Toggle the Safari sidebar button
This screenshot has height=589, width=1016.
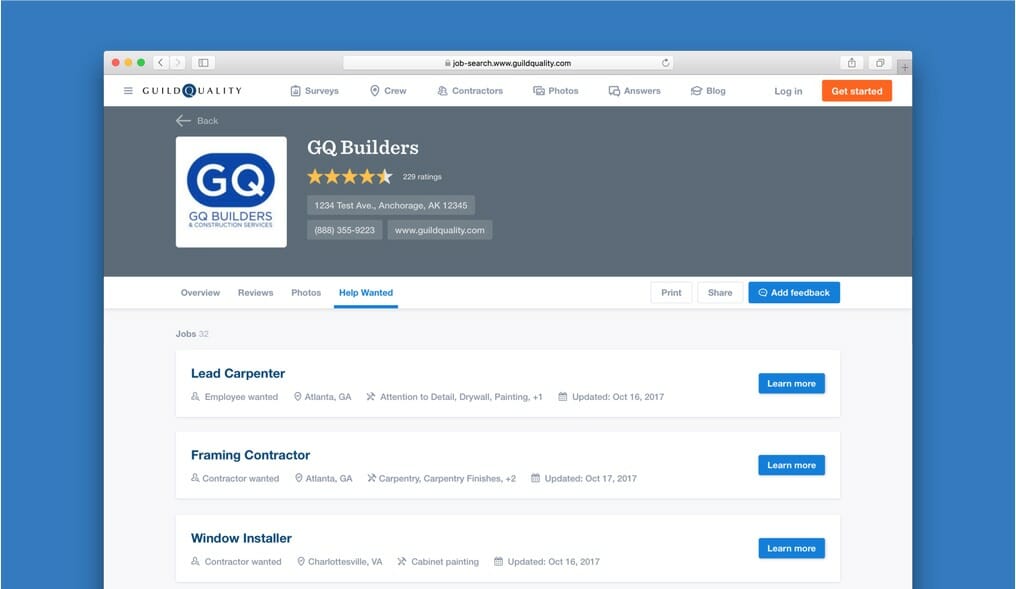[x=203, y=63]
